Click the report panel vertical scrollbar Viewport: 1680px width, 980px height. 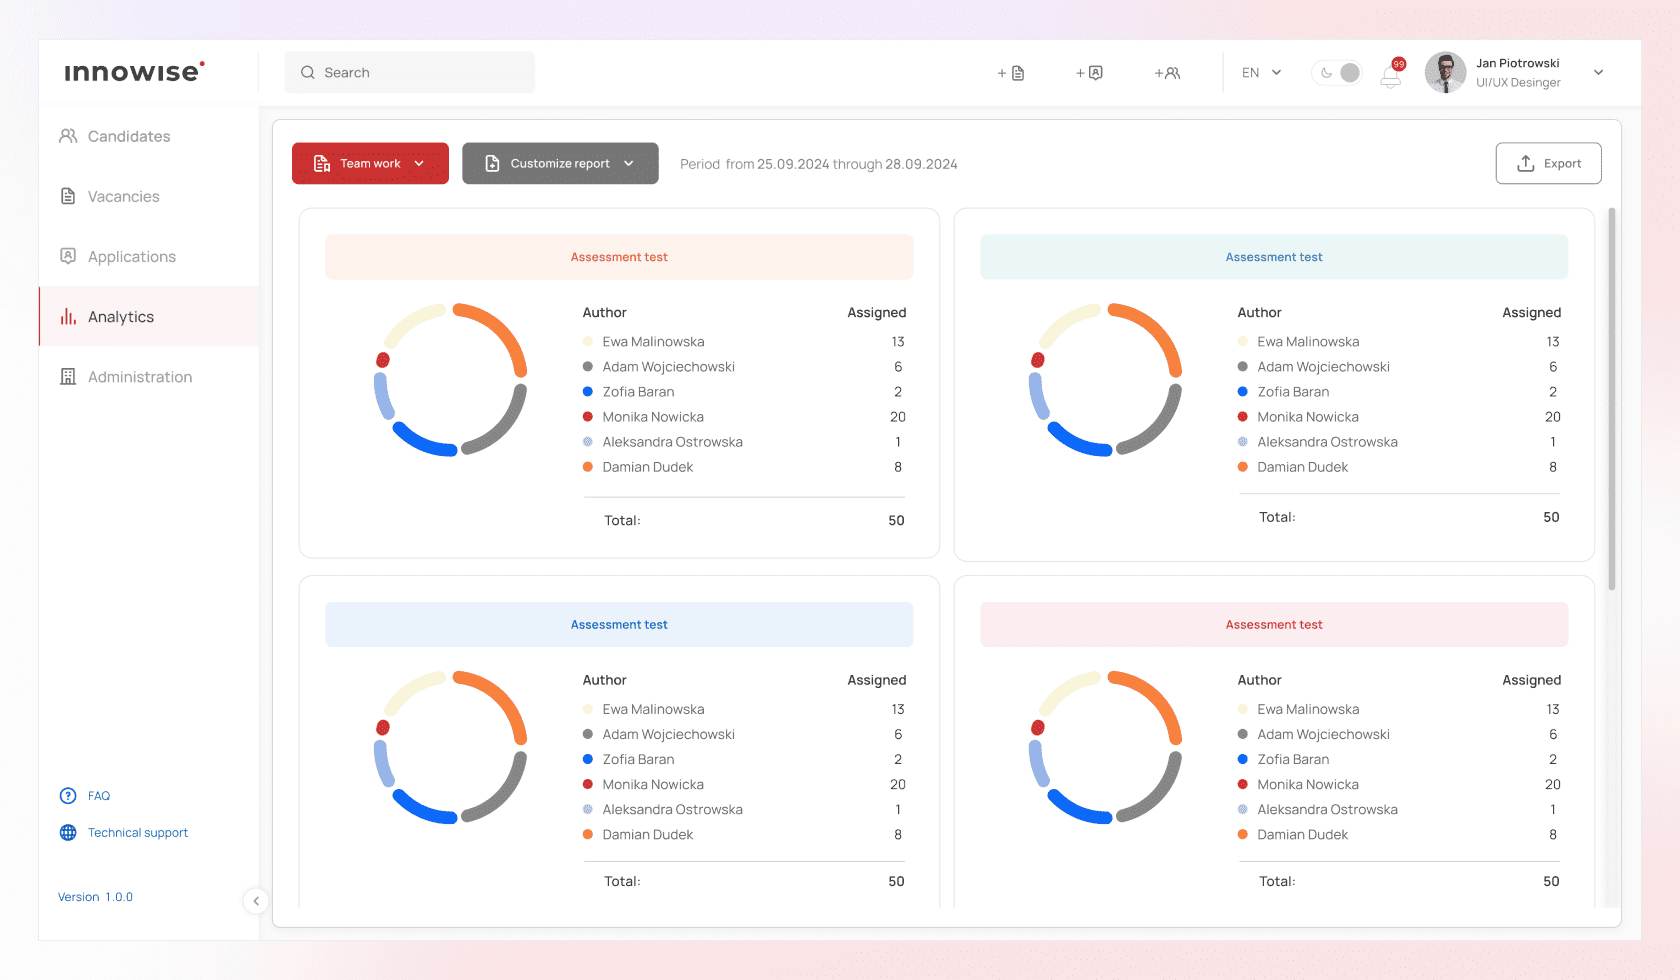pos(1612,398)
